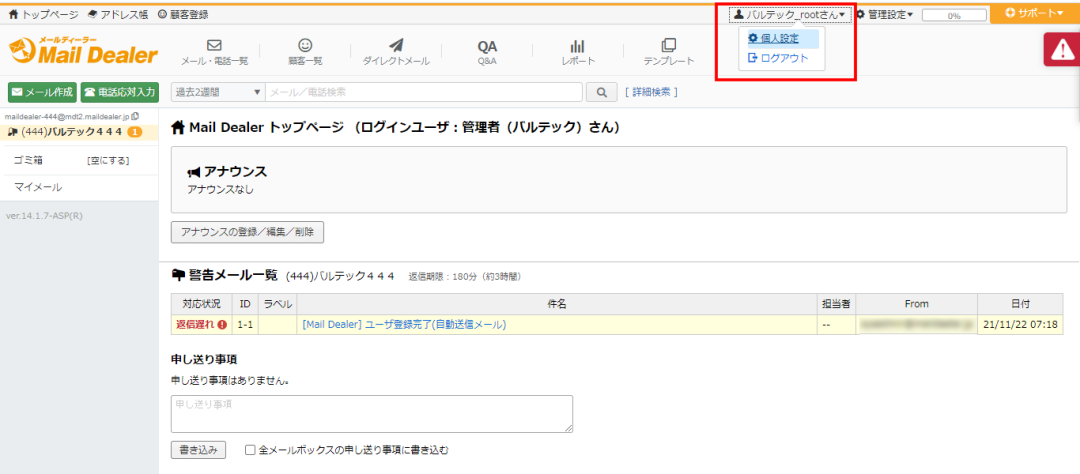Open the テンプレート icon in toolbar
Screen dimensions: 1080x474
669,45
